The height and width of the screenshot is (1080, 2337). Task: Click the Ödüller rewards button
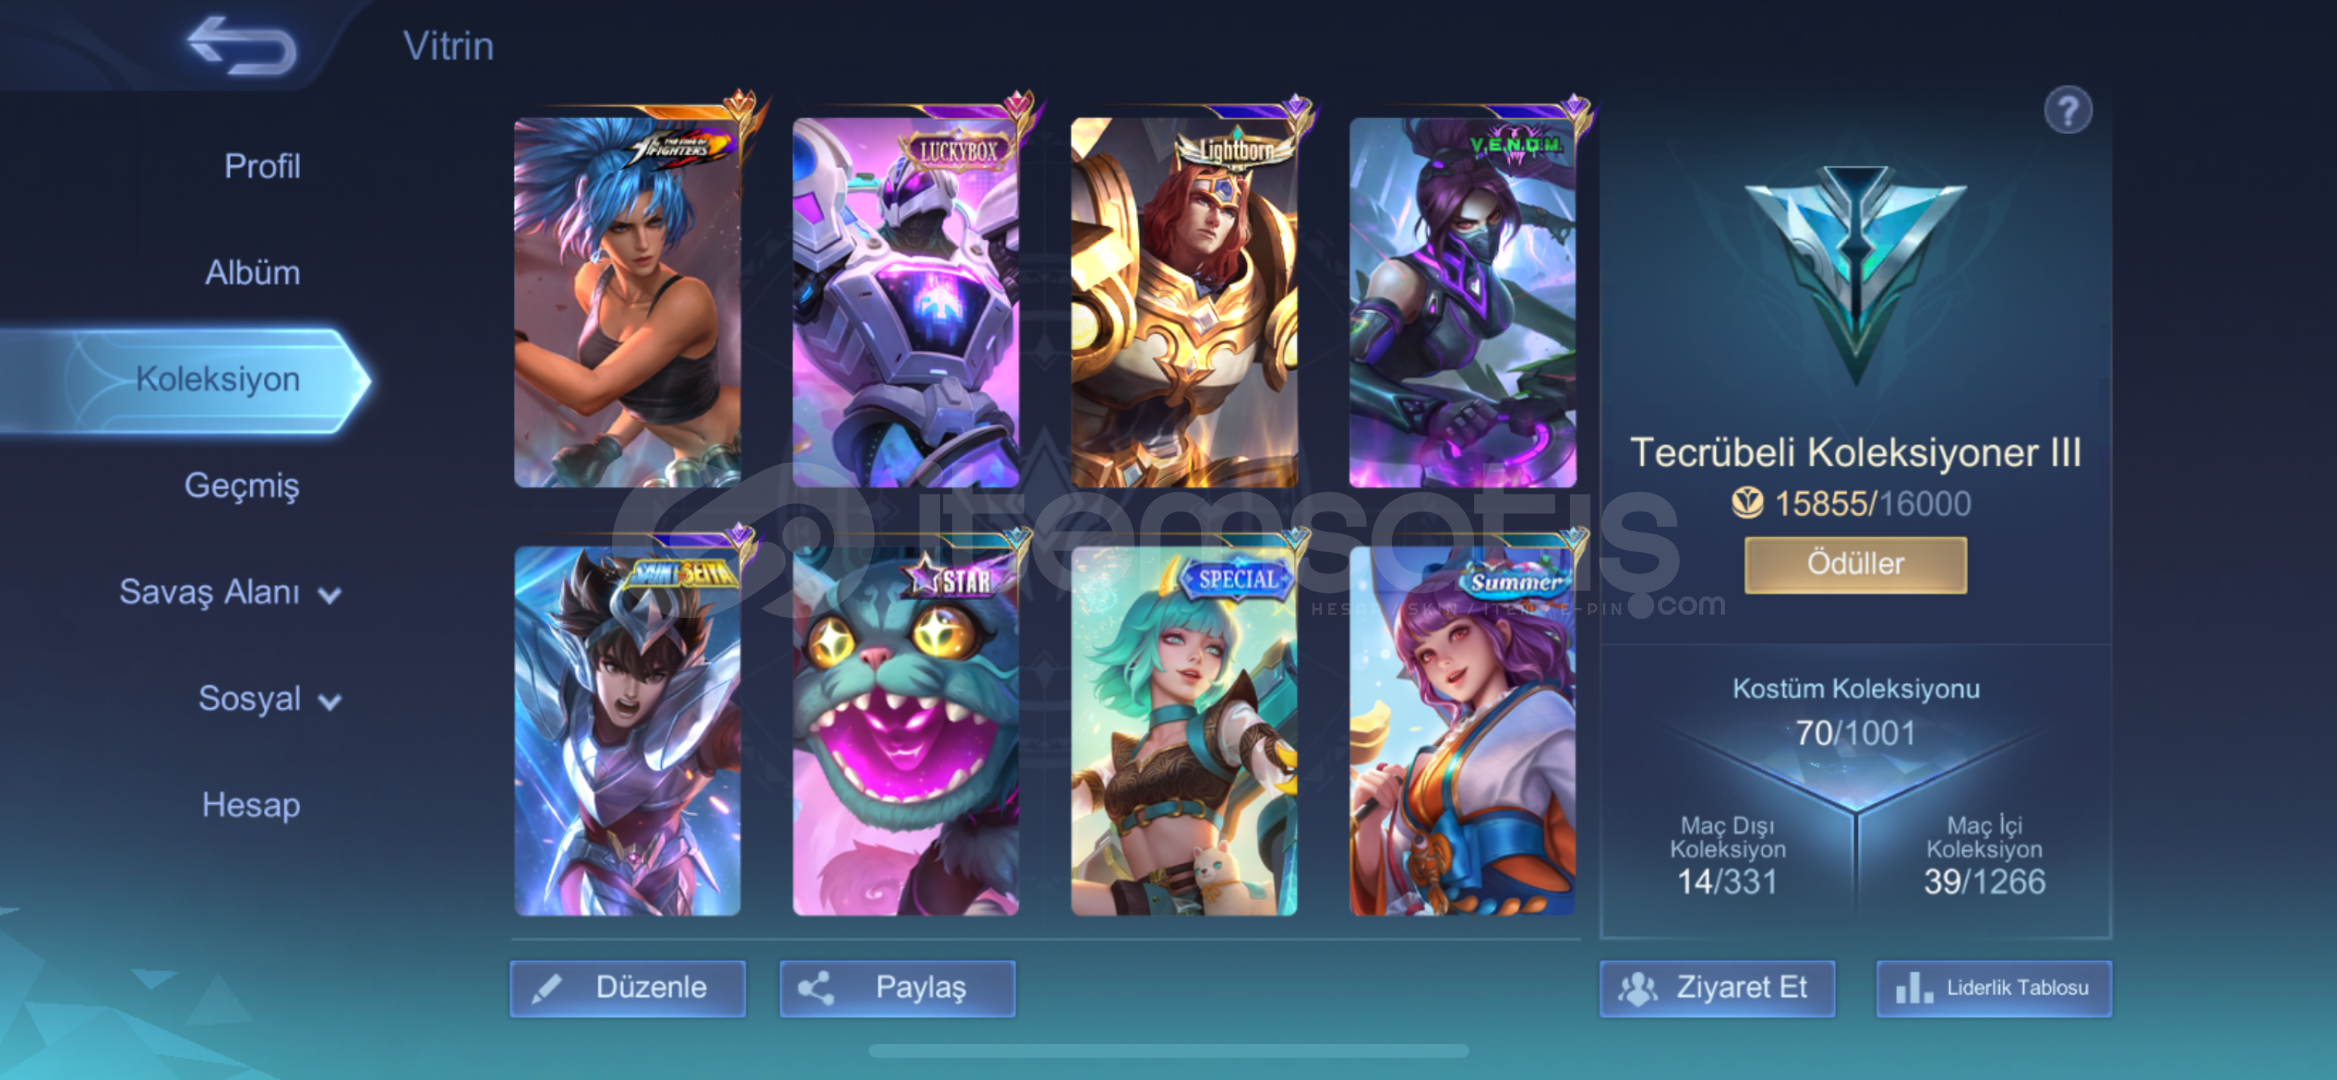point(1855,564)
